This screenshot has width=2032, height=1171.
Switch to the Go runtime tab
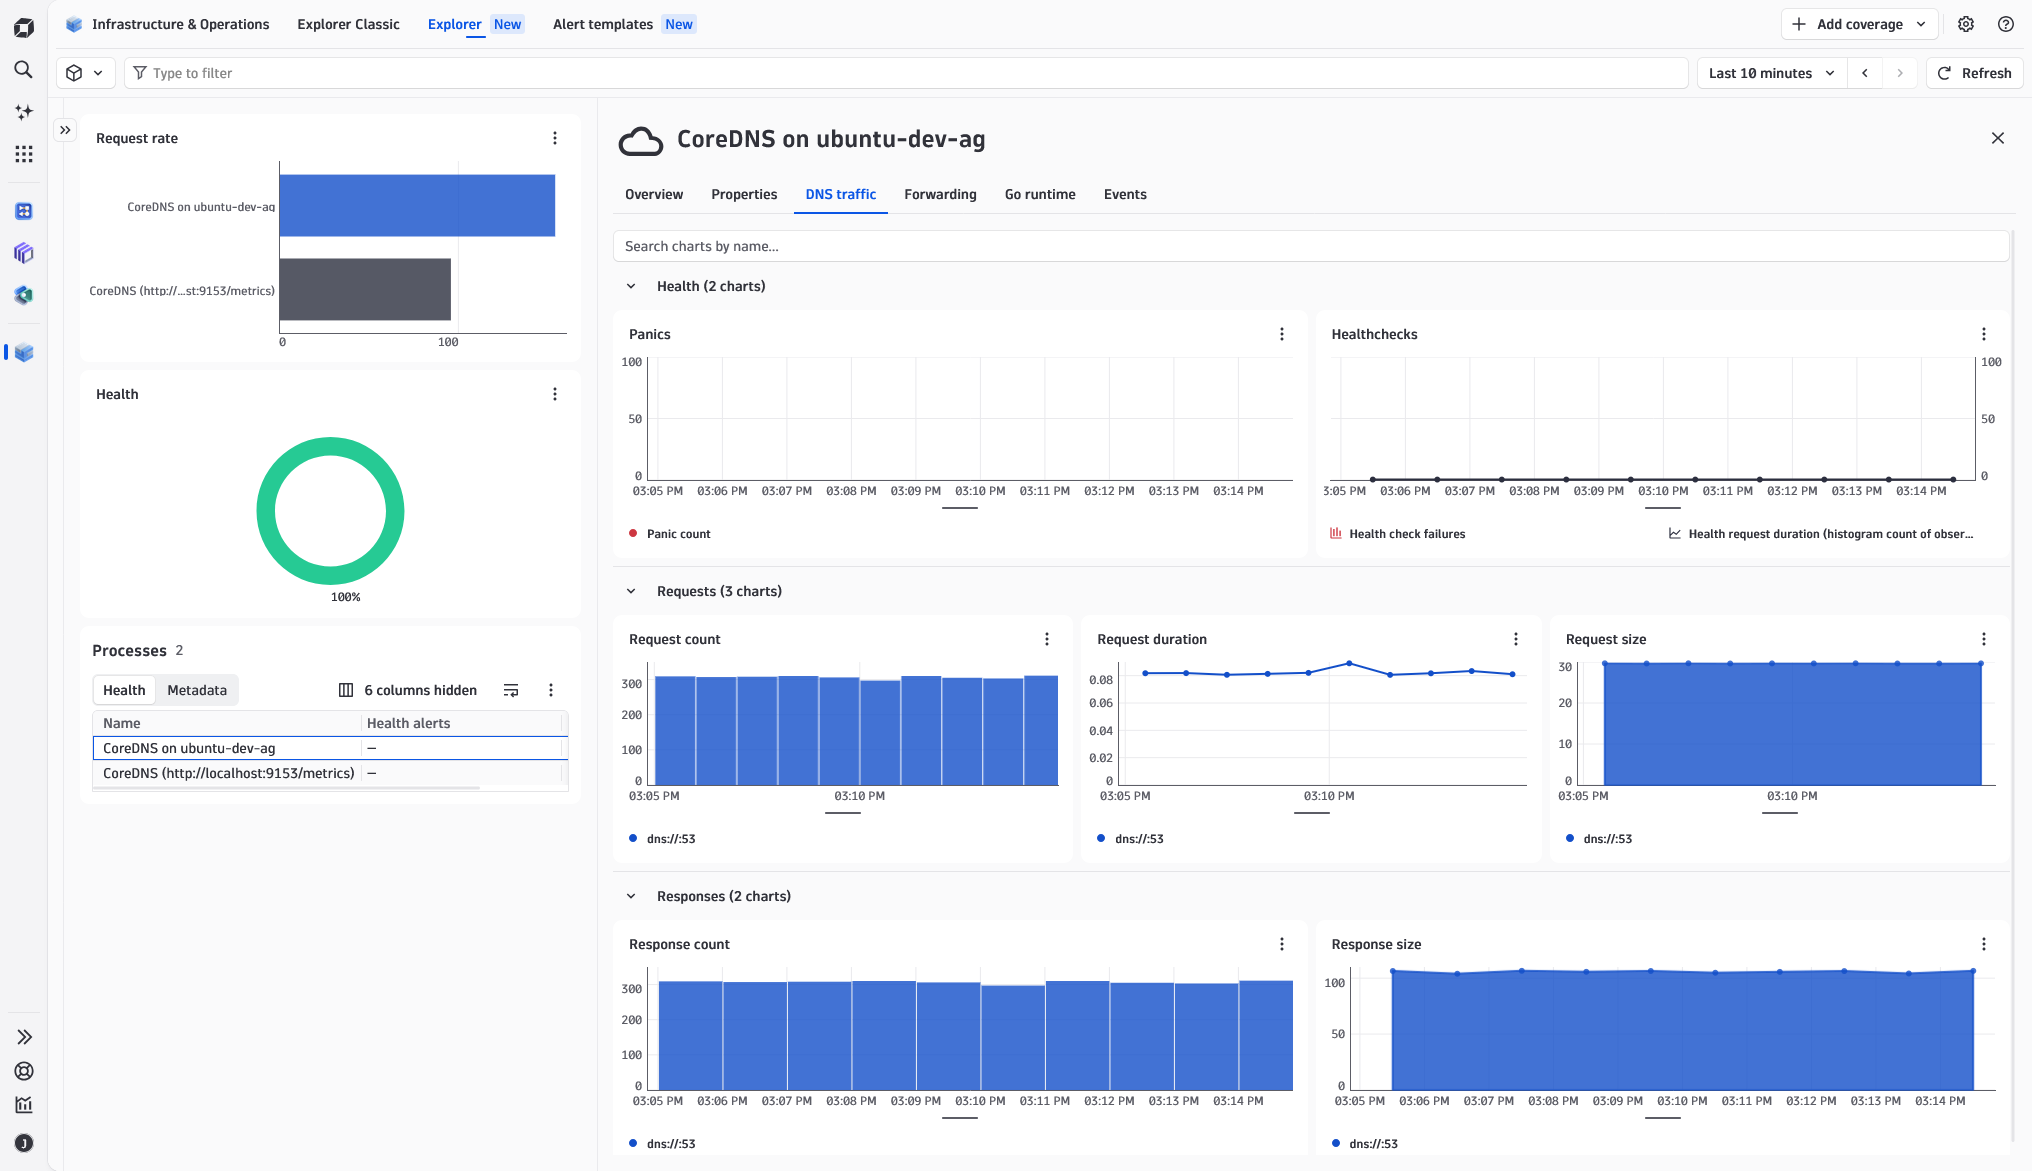coord(1040,194)
